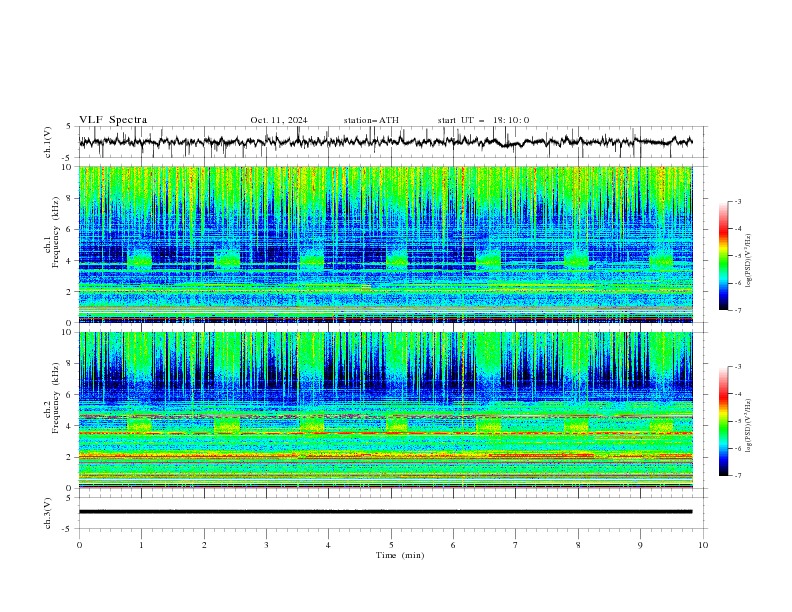Image resolution: width=792 pixels, height=612 pixels.
Task: Click the "VLF Spectra" plot title
Action: click(x=113, y=120)
